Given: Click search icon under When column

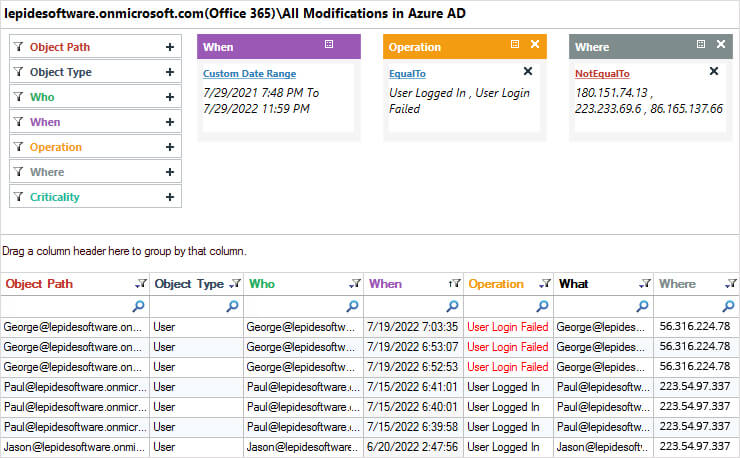Looking at the screenshot, I should coord(452,306).
